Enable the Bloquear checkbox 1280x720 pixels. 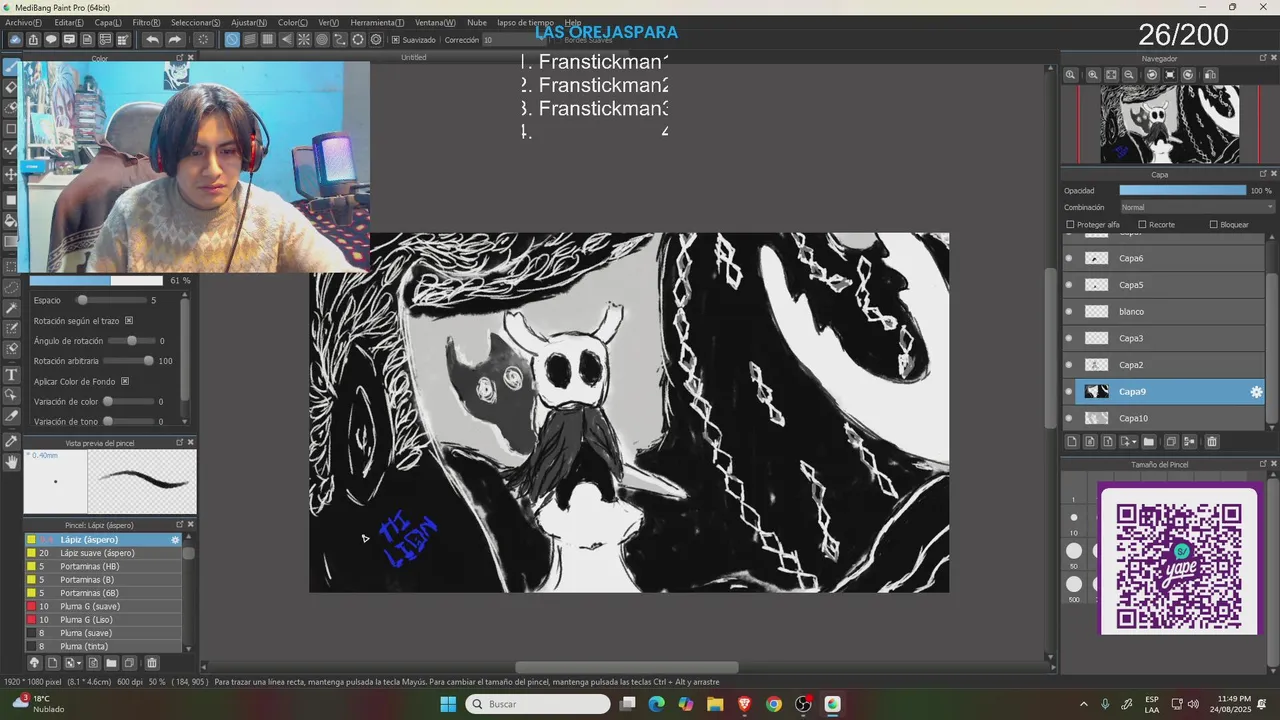[1214, 225]
